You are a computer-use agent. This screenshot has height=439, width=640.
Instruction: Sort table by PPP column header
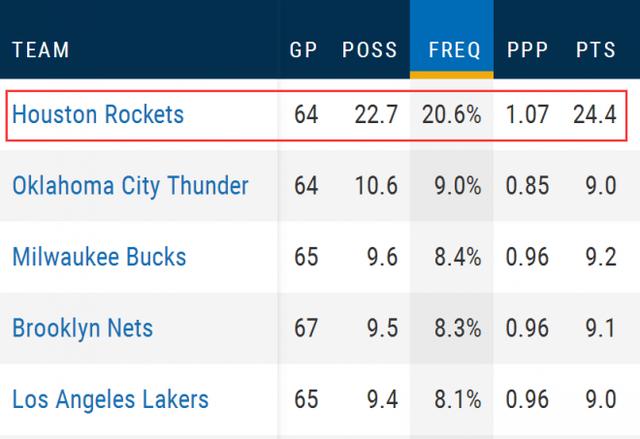527,50
